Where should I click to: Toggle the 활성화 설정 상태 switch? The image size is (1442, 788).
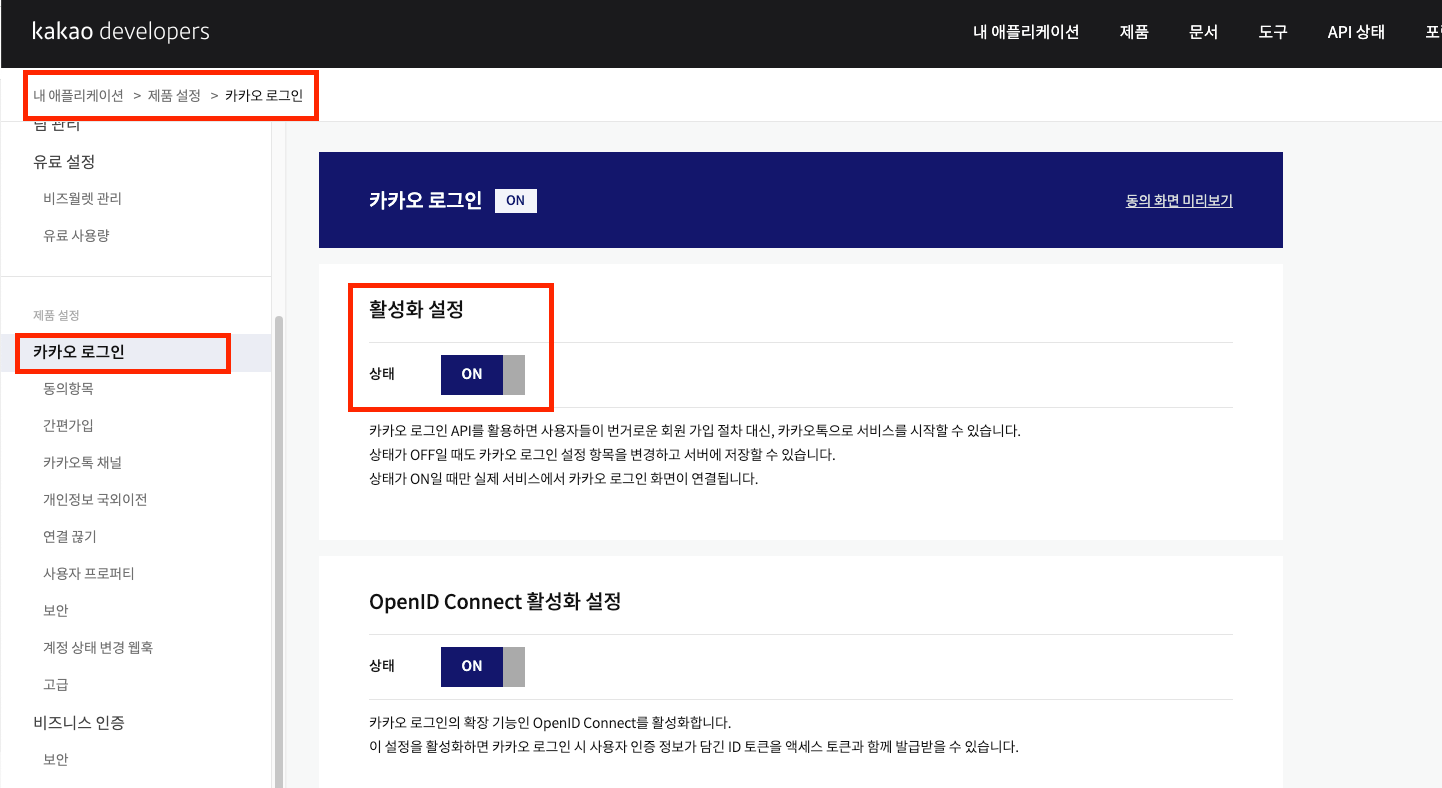coord(483,374)
